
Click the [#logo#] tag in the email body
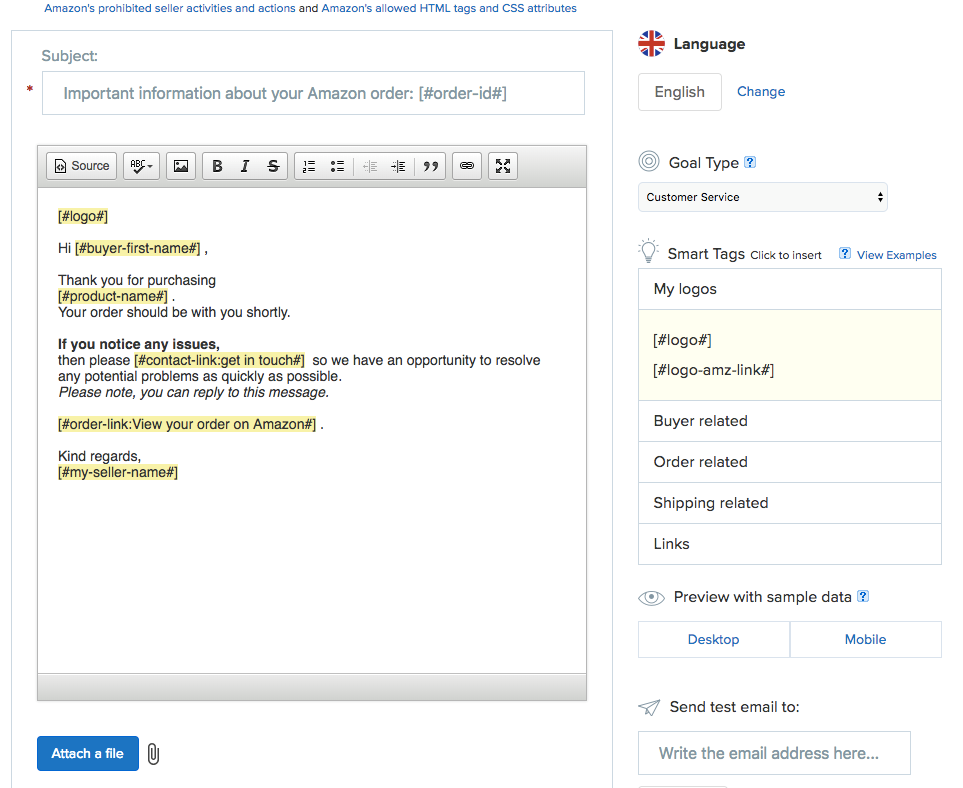83,216
